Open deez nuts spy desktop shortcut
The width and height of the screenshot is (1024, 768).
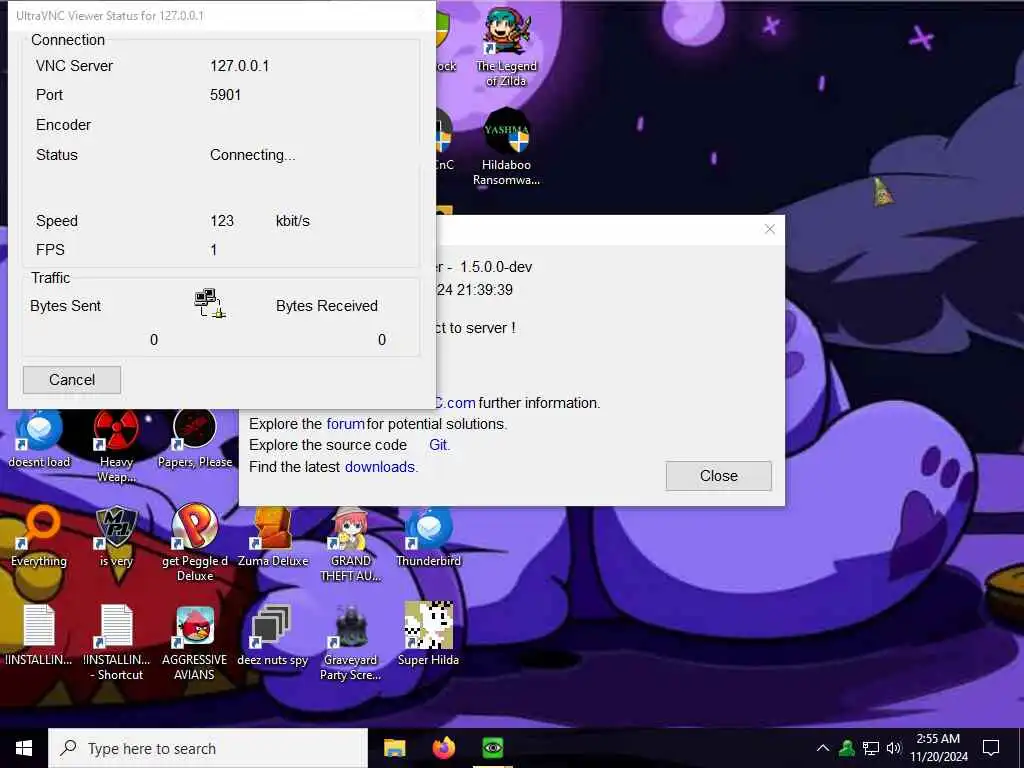pyautogui.click(x=273, y=635)
